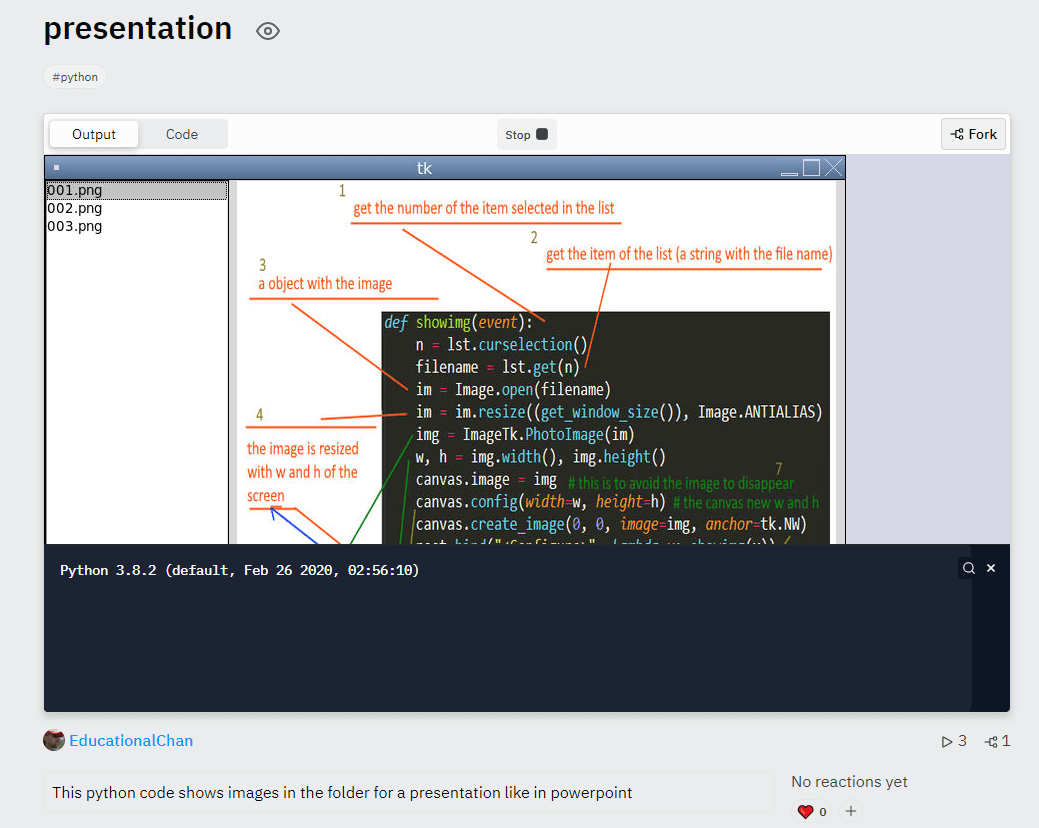Select 002.png in the file list
Image resolution: width=1039 pixels, height=828 pixels.
(x=75, y=208)
